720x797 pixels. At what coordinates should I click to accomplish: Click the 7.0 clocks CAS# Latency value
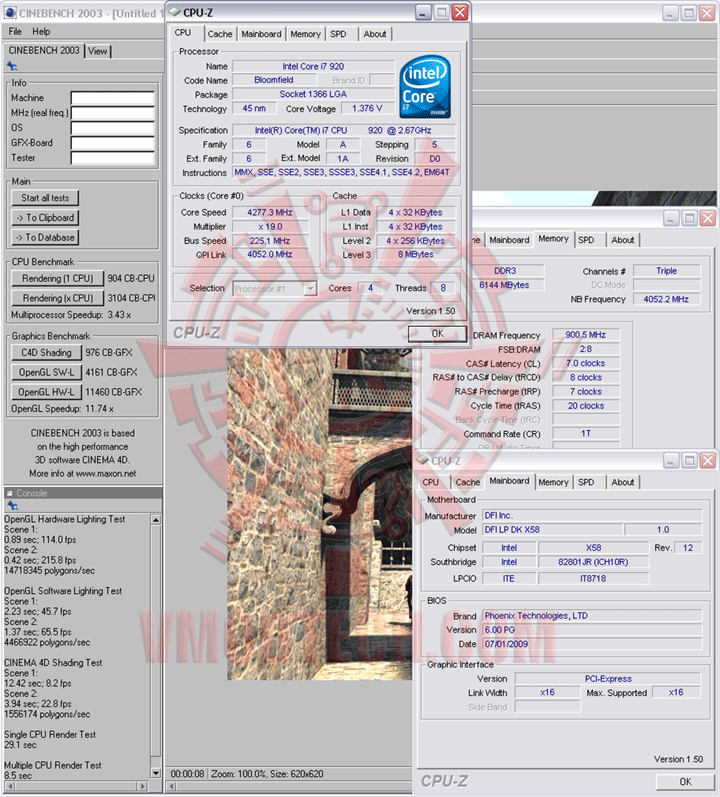(x=585, y=363)
